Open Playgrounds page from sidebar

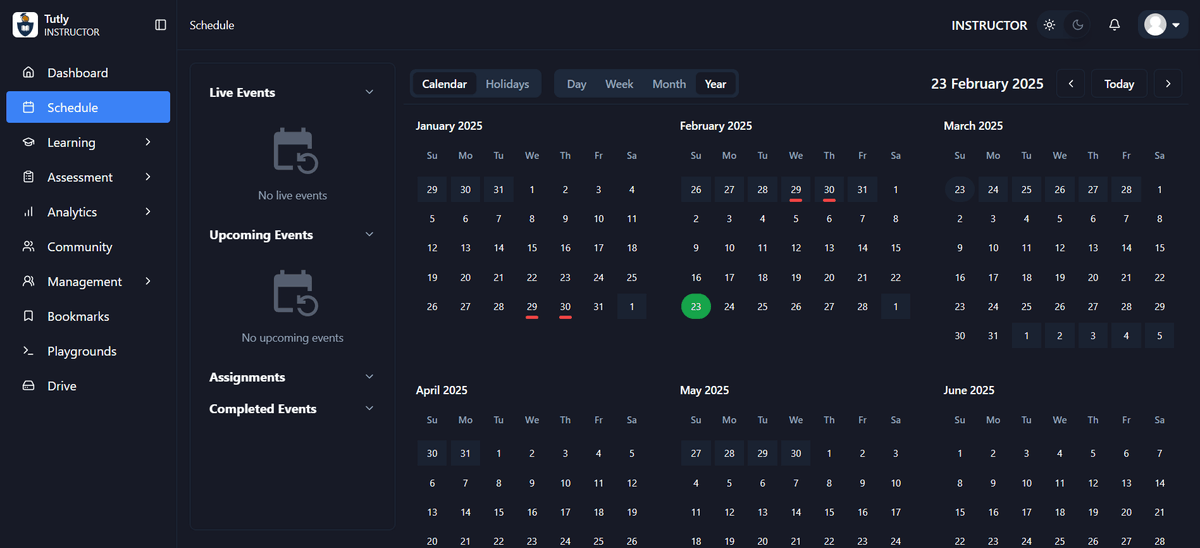click(x=88, y=351)
